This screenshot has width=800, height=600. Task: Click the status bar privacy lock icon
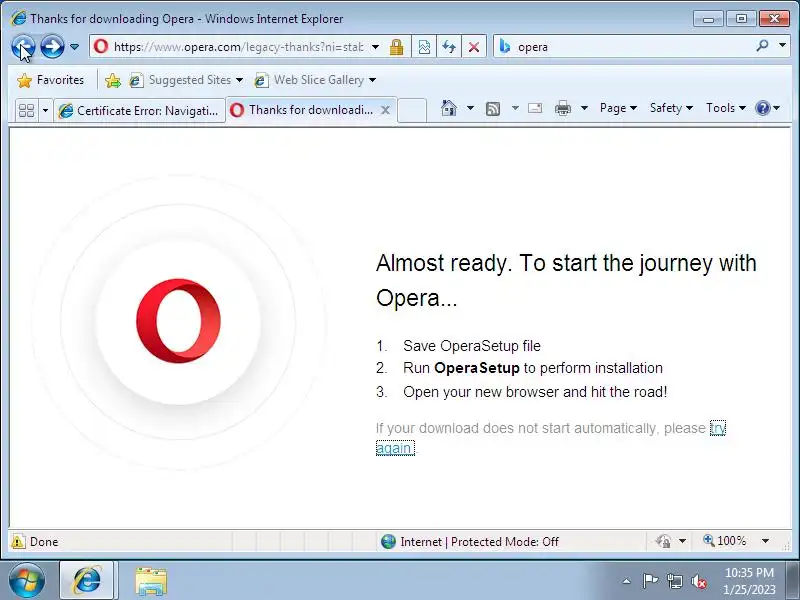tap(663, 541)
